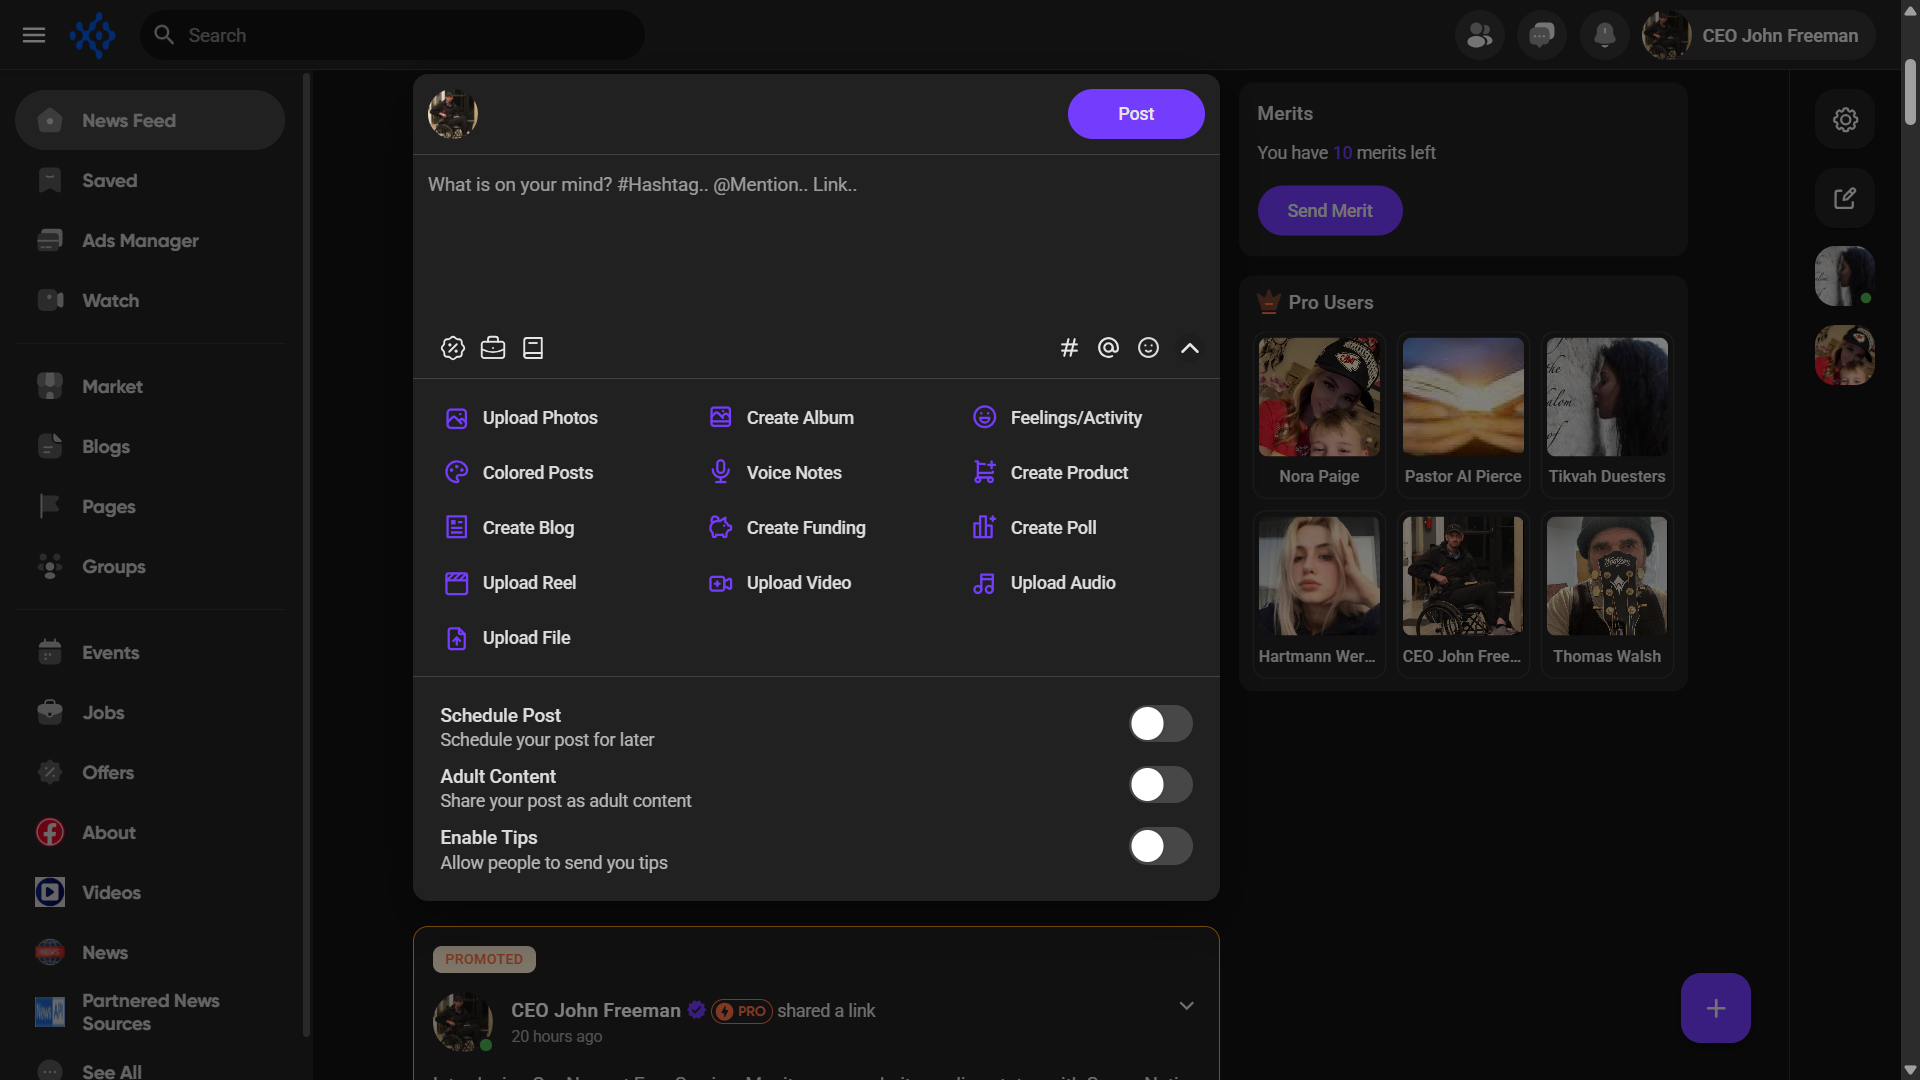Viewport: 1920px width, 1080px height.
Task: Open the notifications bell icon
Action: [x=1604, y=36]
